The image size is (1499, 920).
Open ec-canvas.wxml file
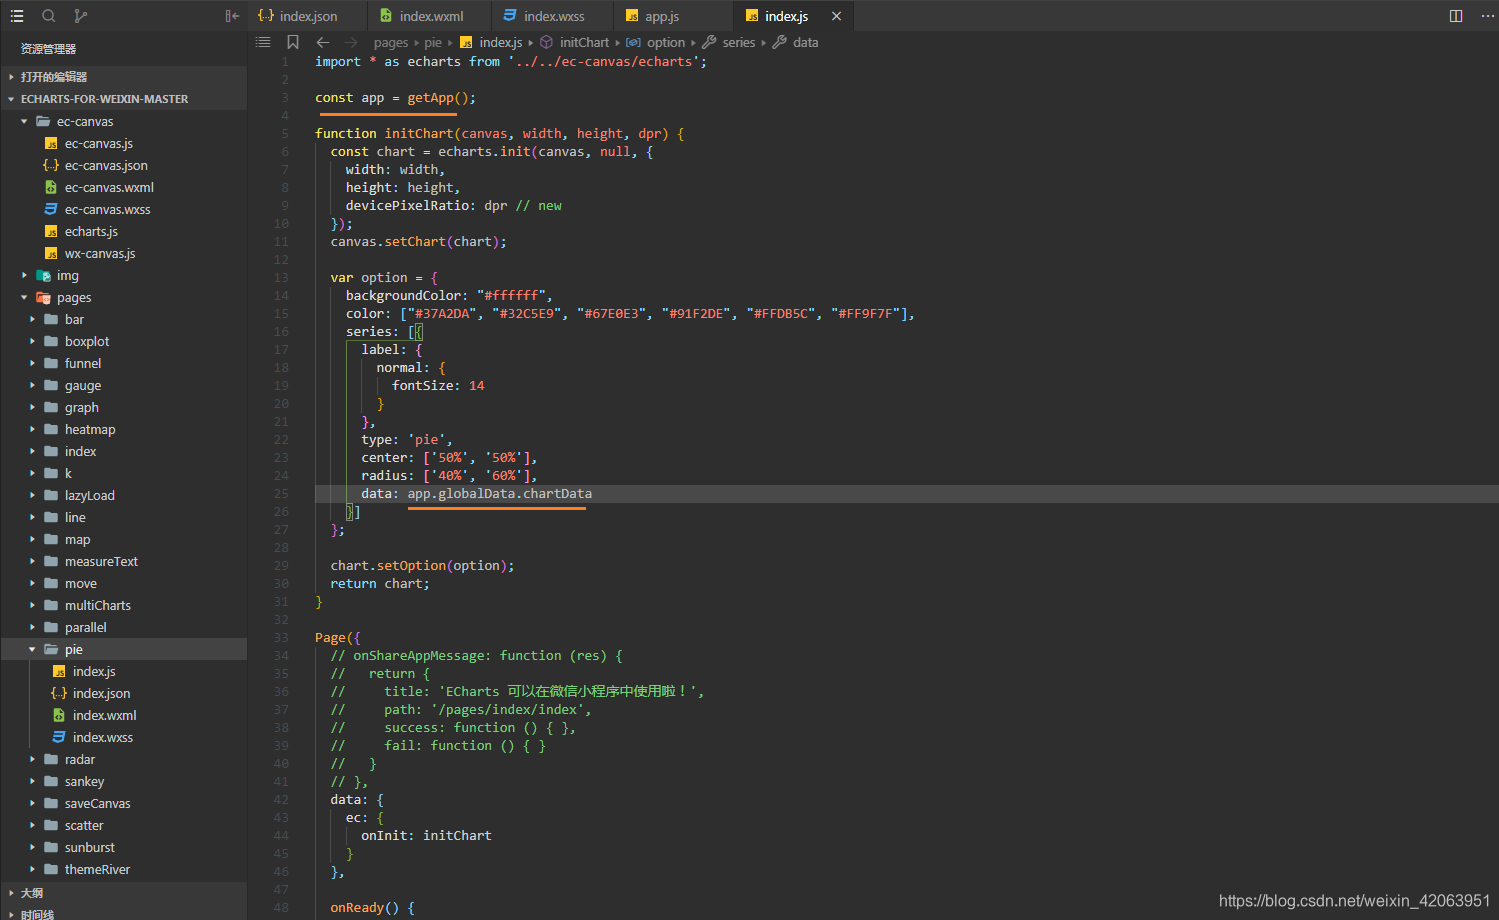[124, 187]
